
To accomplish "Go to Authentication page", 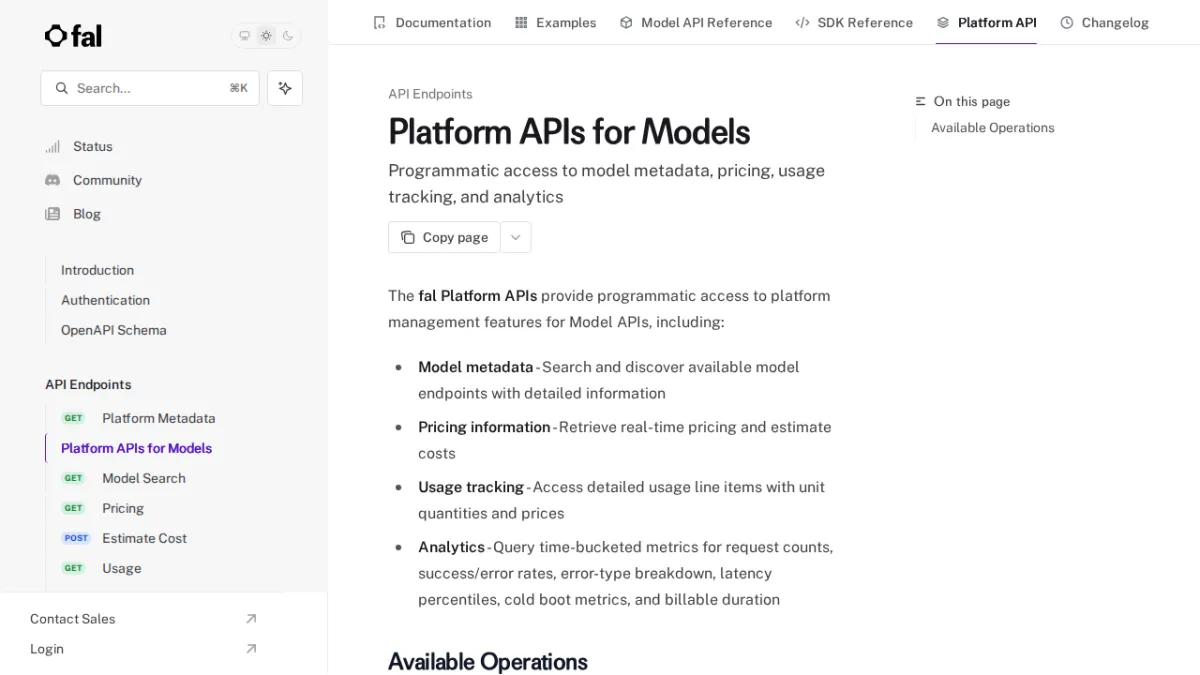I will pos(105,300).
